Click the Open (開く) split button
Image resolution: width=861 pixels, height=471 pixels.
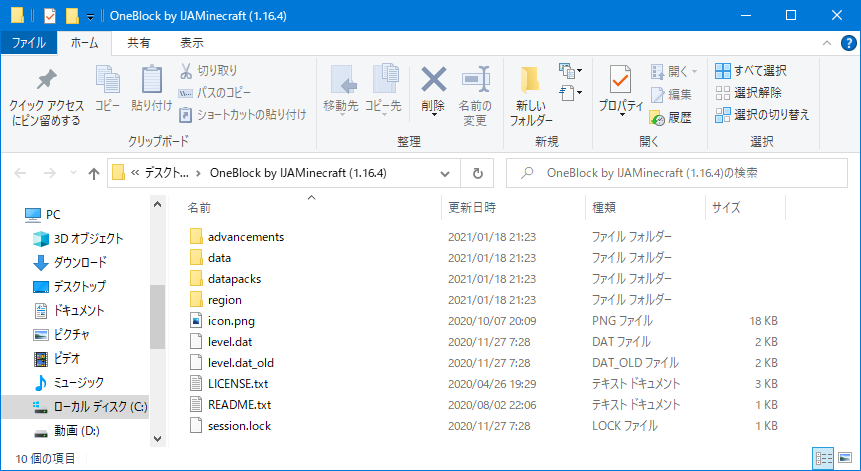tap(674, 71)
